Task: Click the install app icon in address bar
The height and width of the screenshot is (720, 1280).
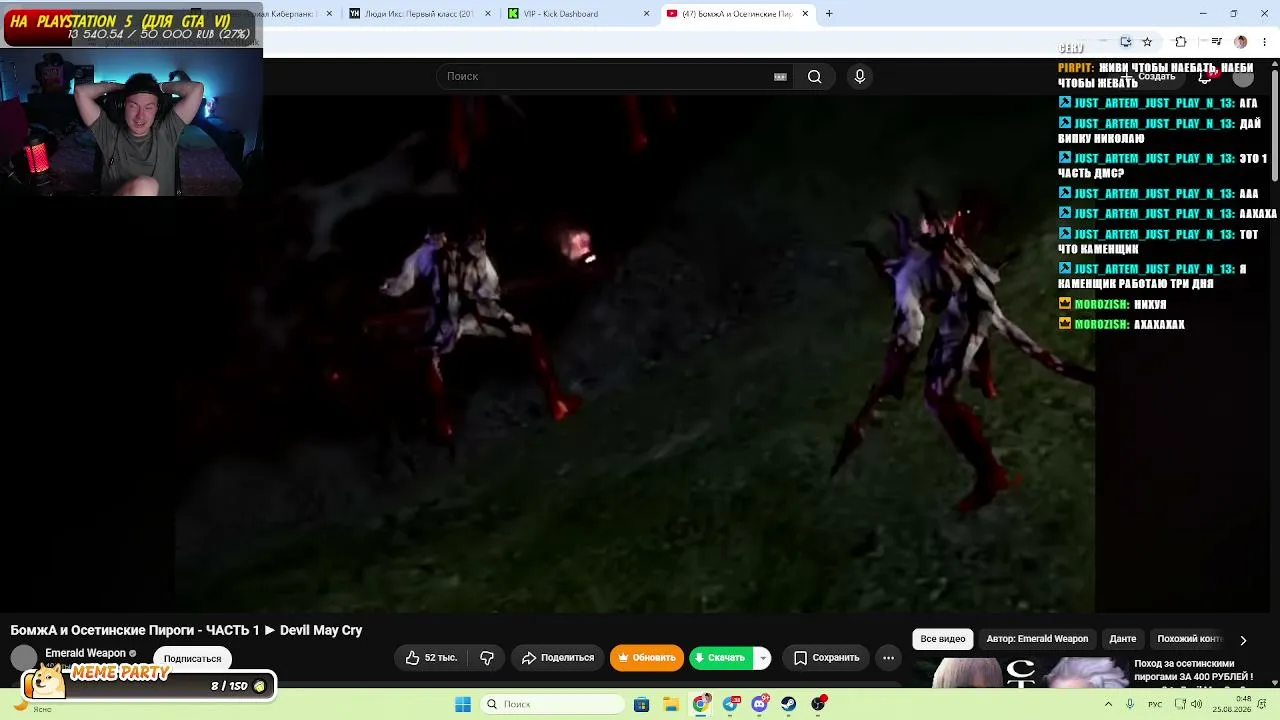Action: (1125, 42)
